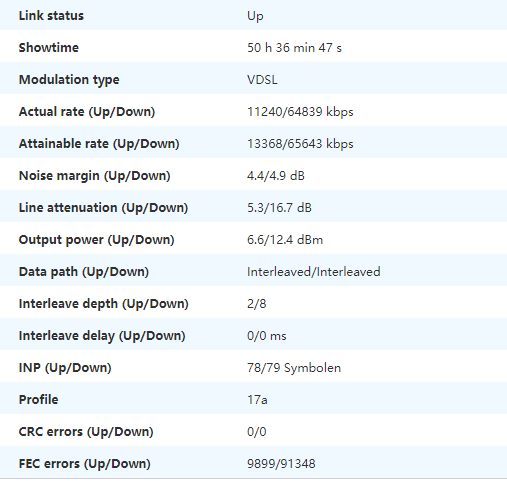Select the Modulation type label
The width and height of the screenshot is (507, 483).
[x=69, y=80]
